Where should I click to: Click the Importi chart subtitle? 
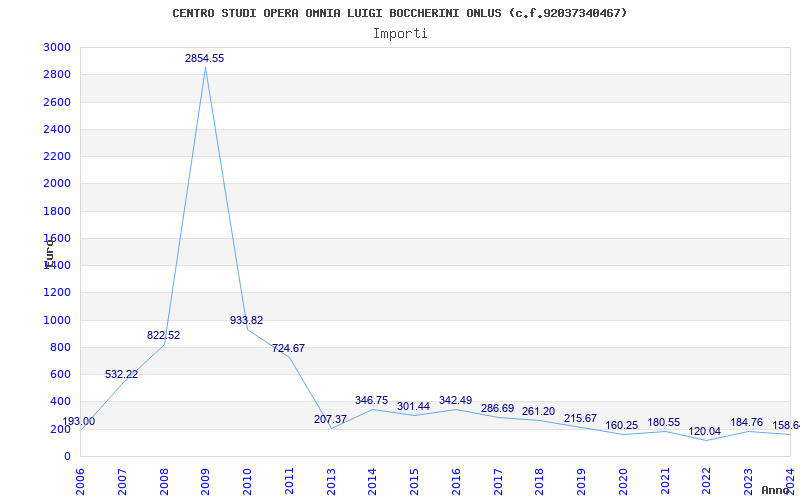click(x=400, y=34)
